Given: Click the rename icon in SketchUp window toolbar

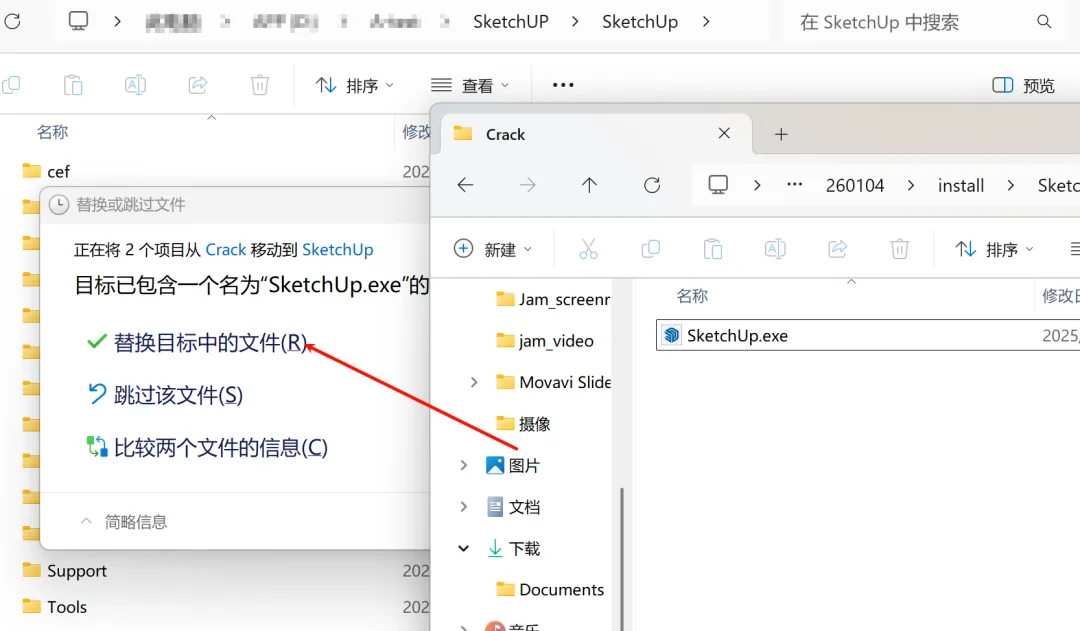Looking at the screenshot, I should coord(135,85).
